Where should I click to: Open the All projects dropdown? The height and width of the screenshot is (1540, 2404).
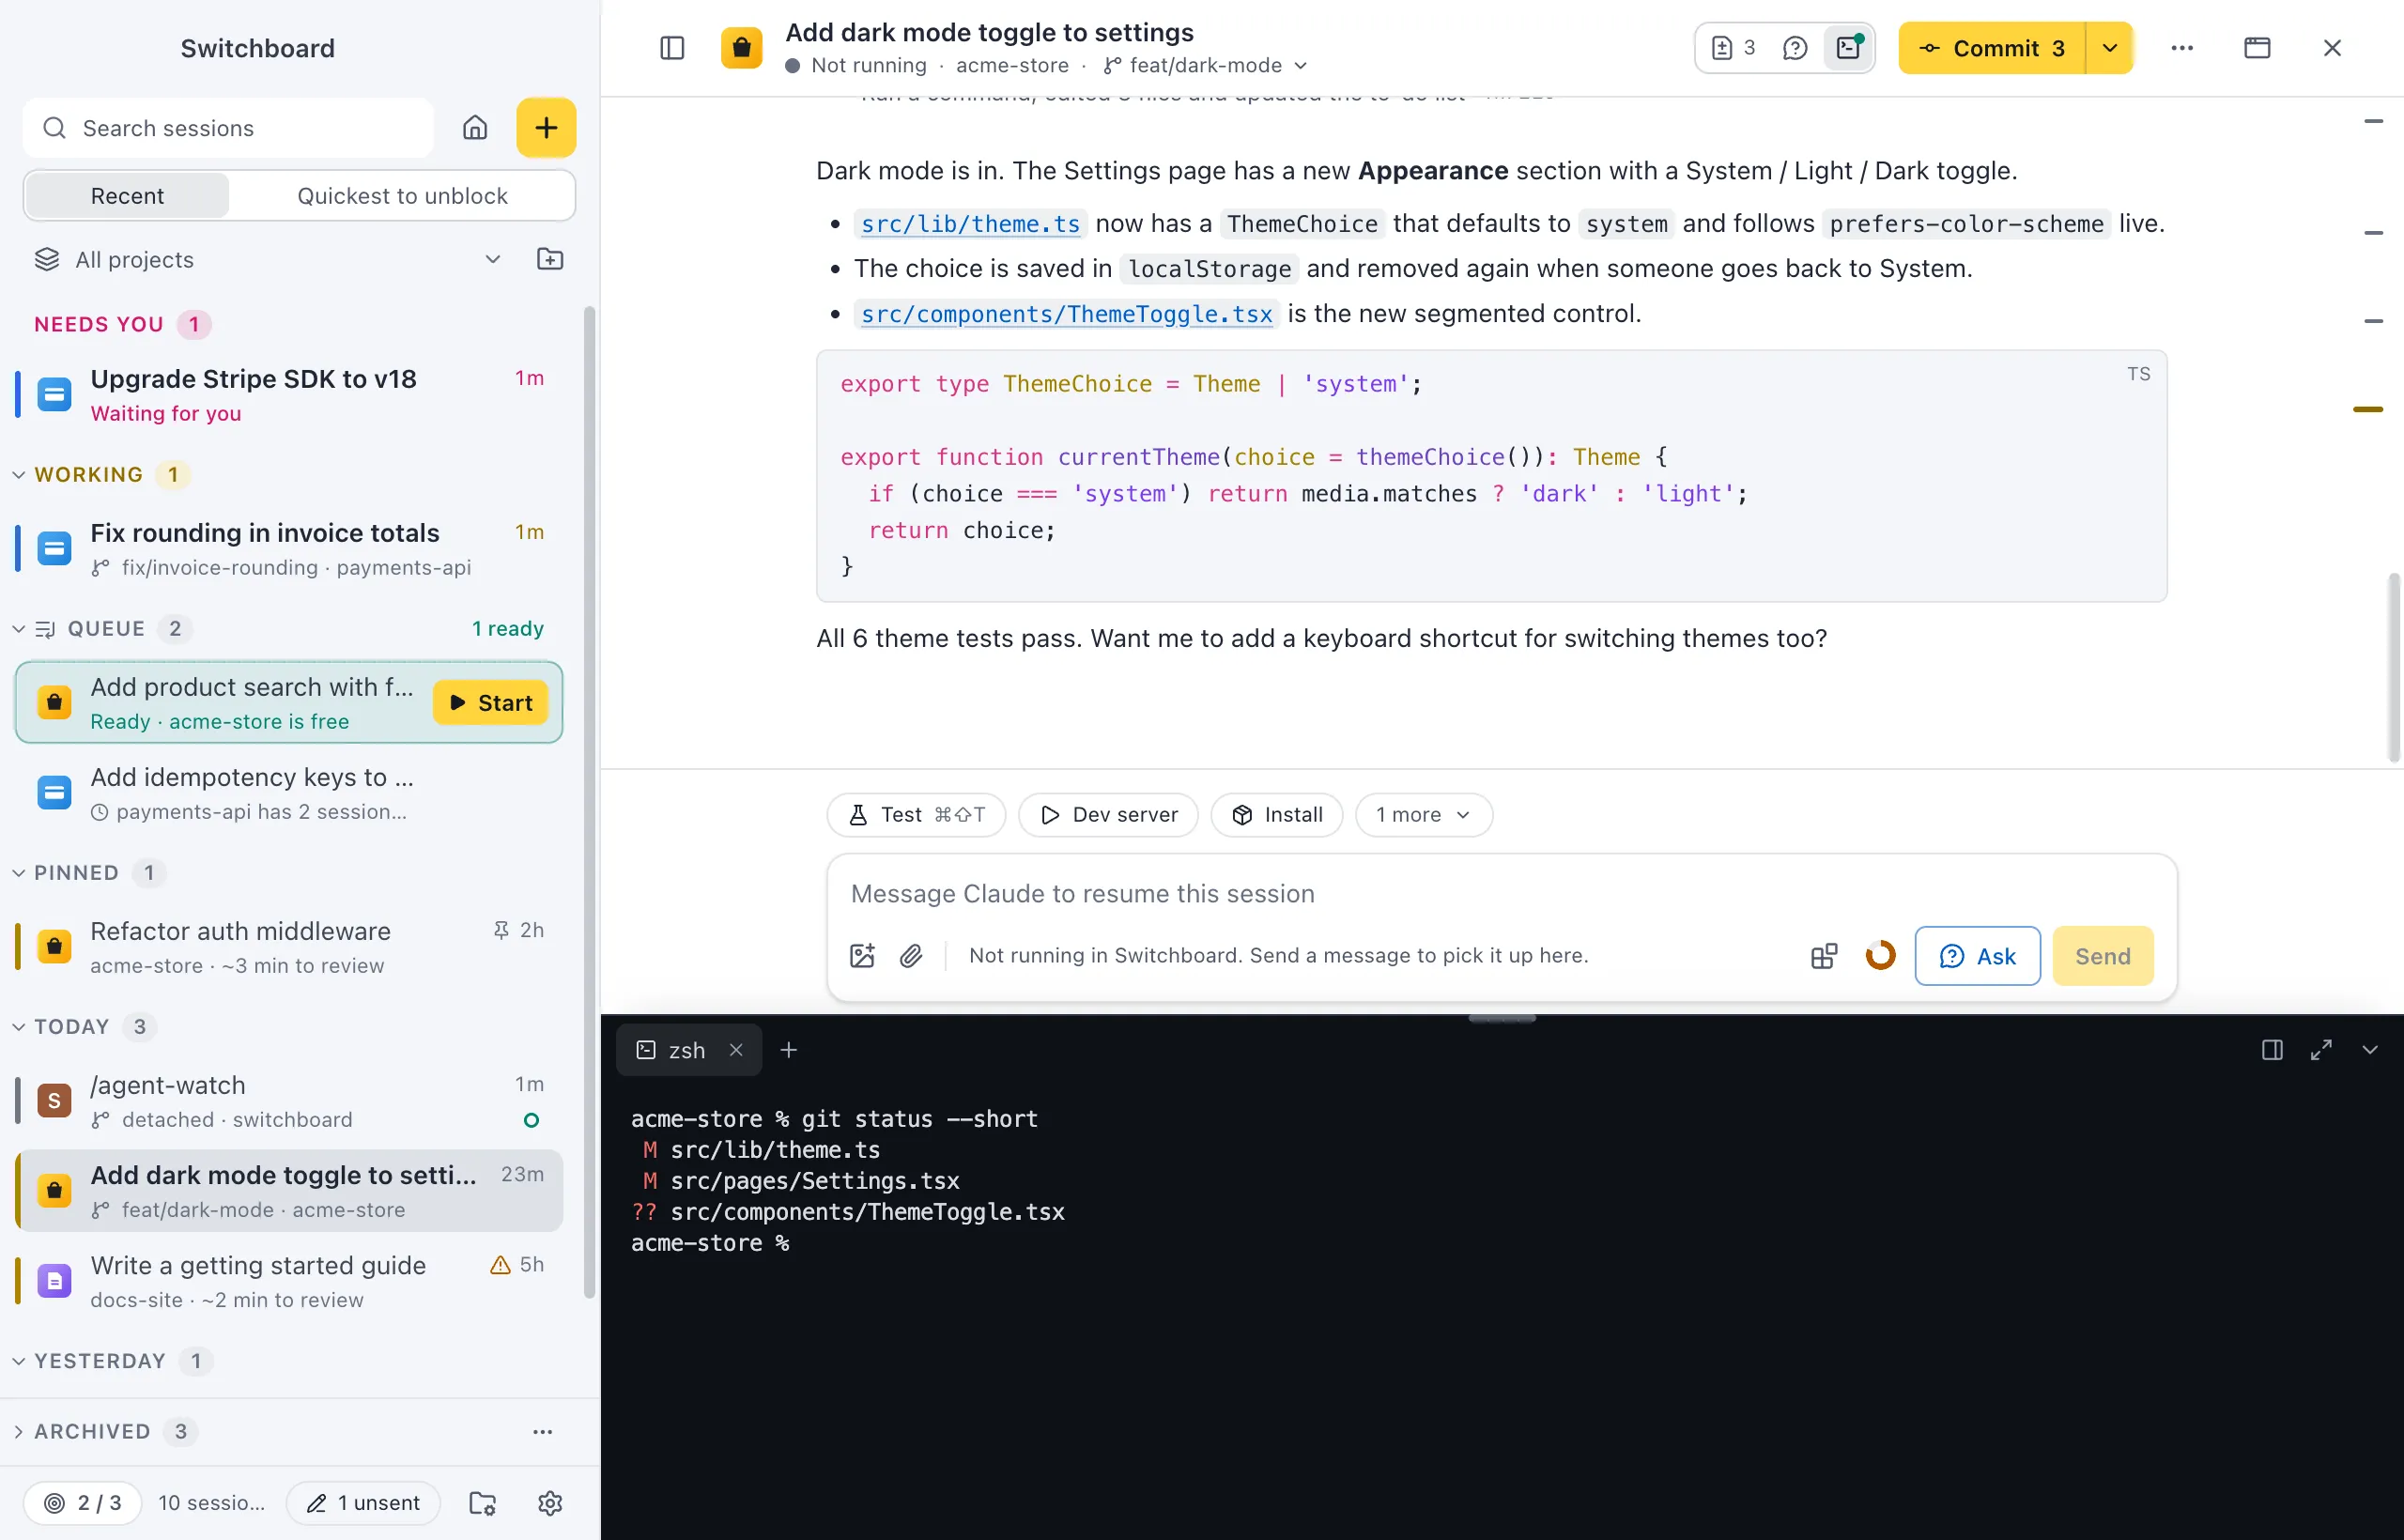268,260
